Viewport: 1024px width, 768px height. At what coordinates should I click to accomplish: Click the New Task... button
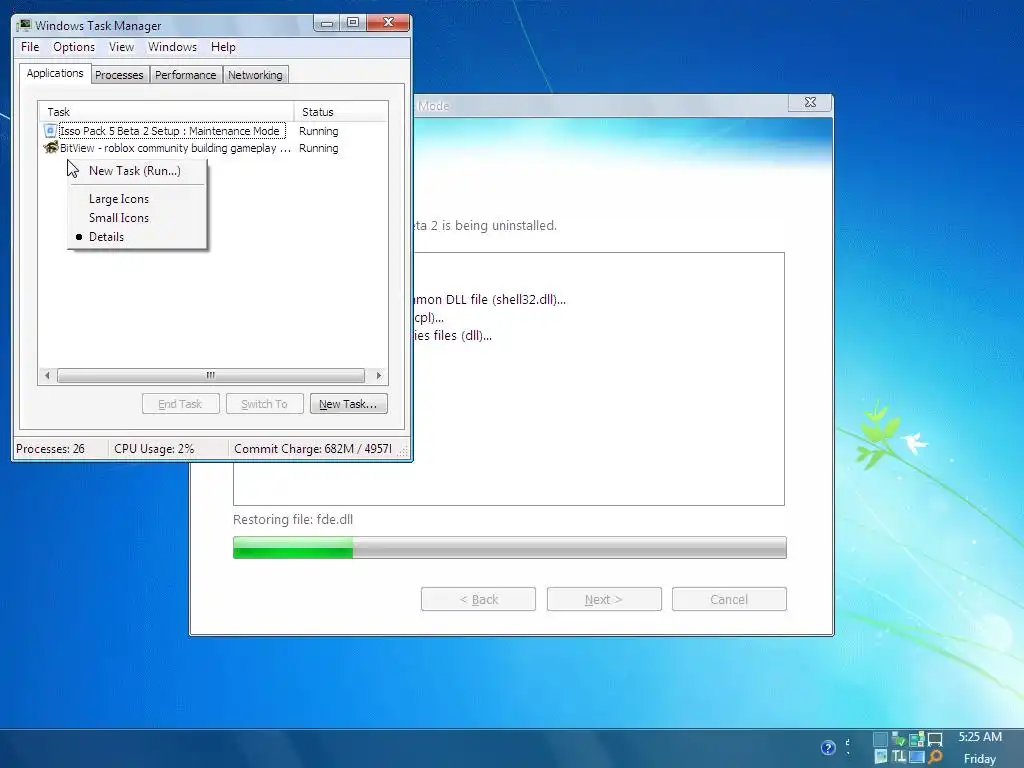(x=348, y=404)
